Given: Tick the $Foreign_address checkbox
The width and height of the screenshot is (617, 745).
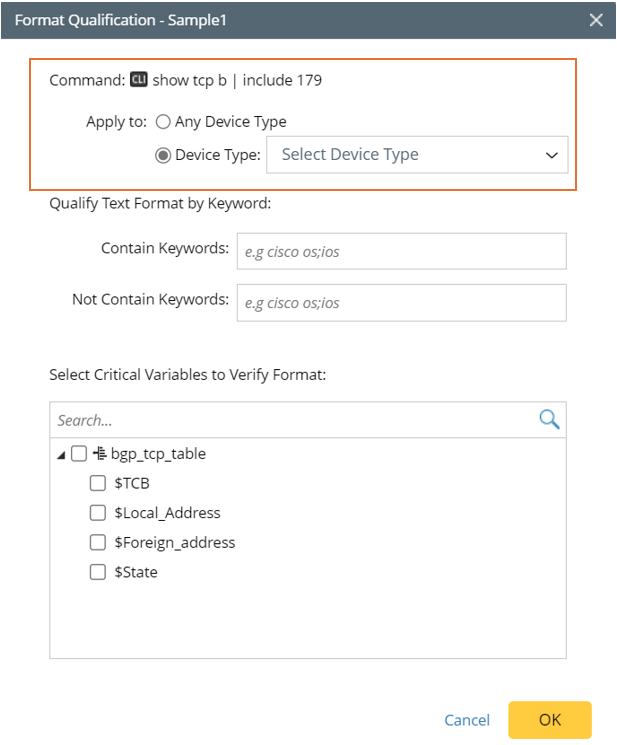Looking at the screenshot, I should tap(98, 543).
